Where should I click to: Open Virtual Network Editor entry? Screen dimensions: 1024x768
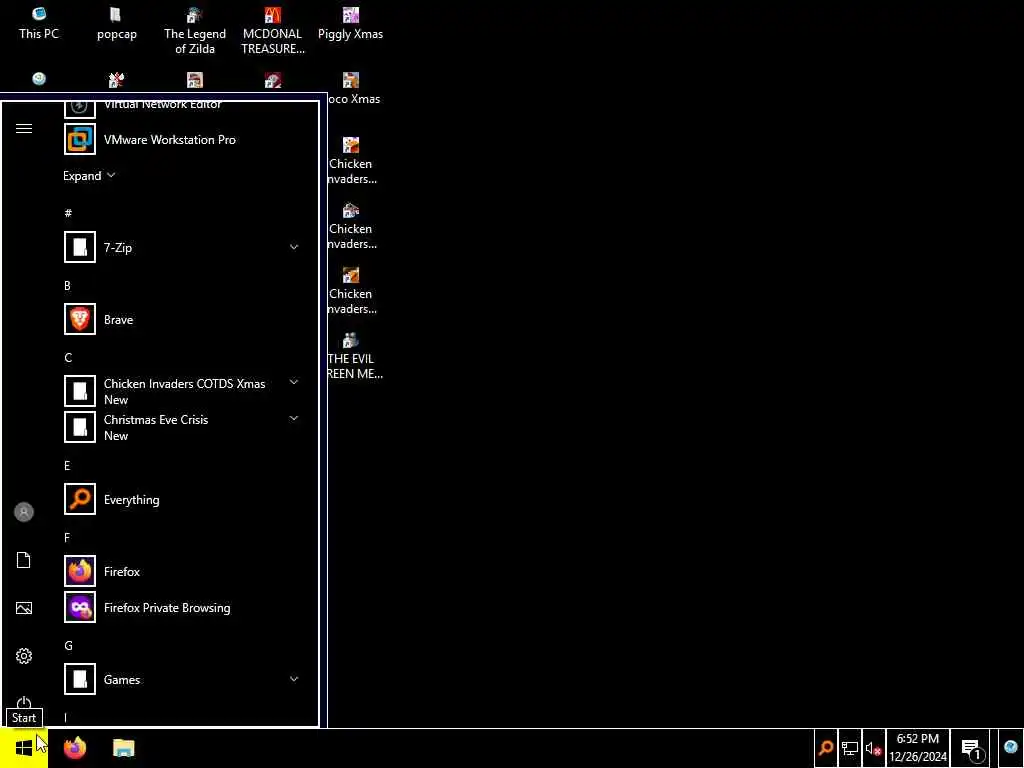[x=183, y=108]
